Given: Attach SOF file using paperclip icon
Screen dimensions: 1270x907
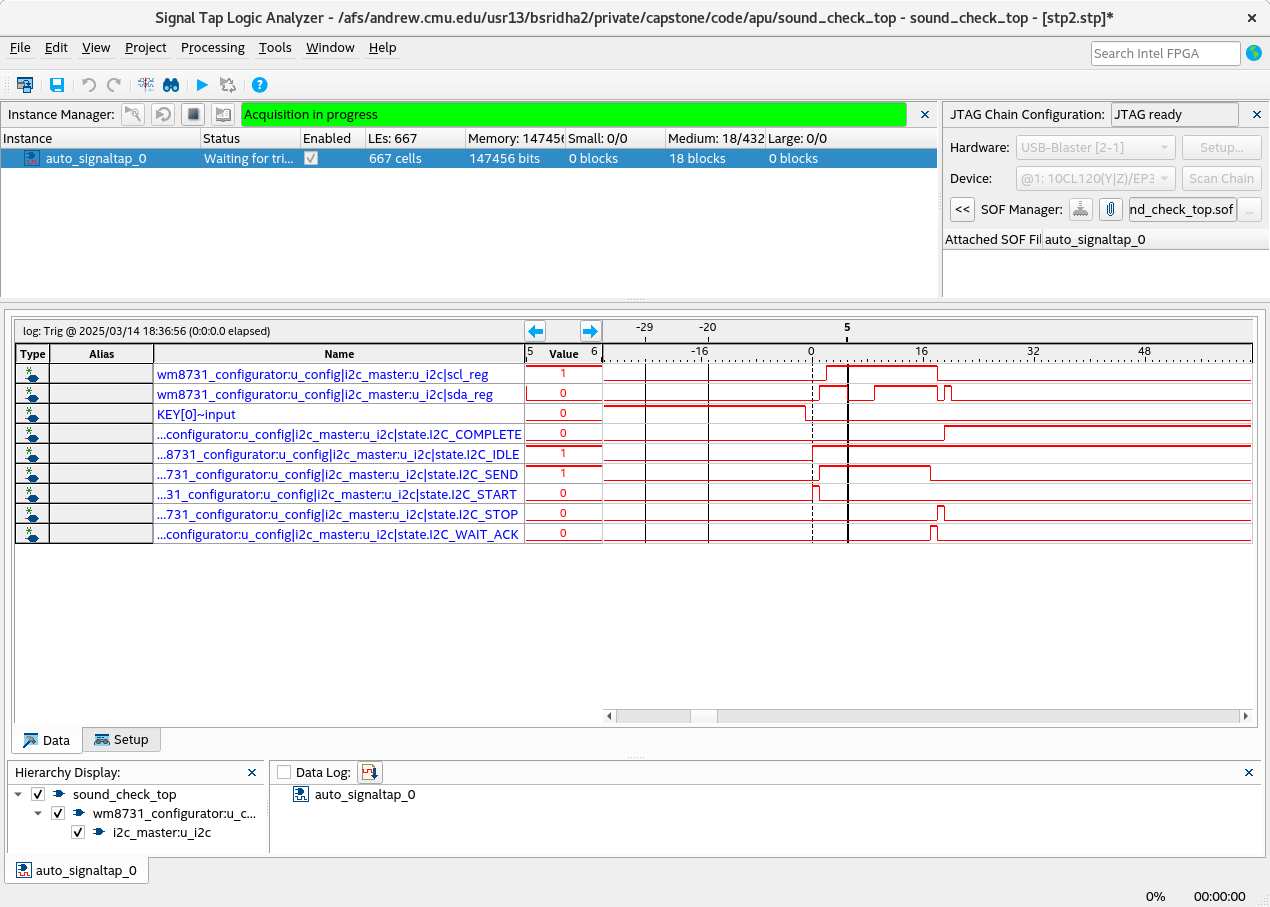Looking at the screenshot, I should 1110,209.
